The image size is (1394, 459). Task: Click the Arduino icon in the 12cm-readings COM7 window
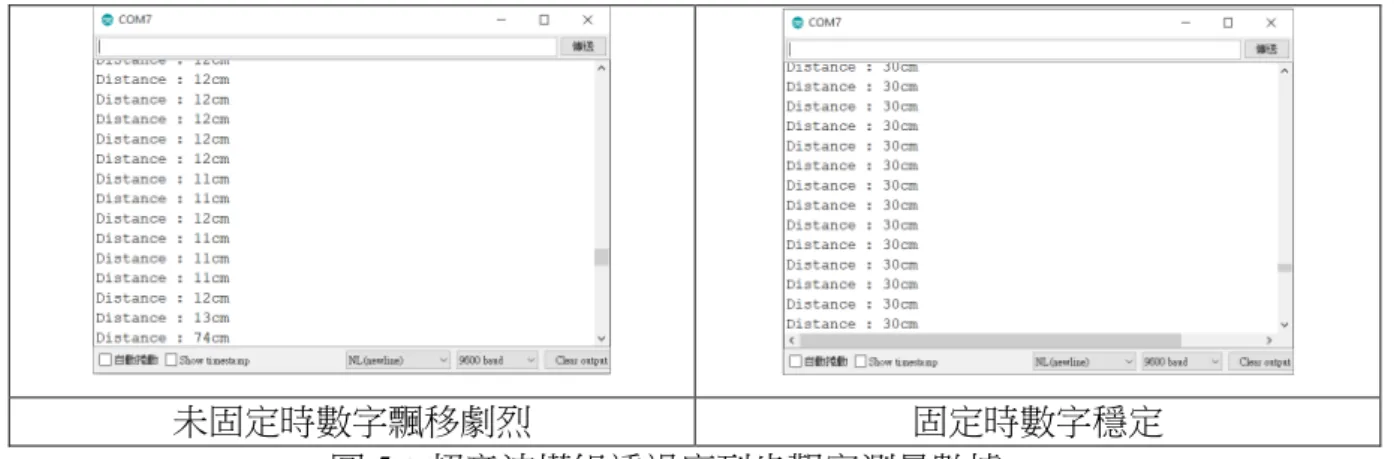point(105,20)
